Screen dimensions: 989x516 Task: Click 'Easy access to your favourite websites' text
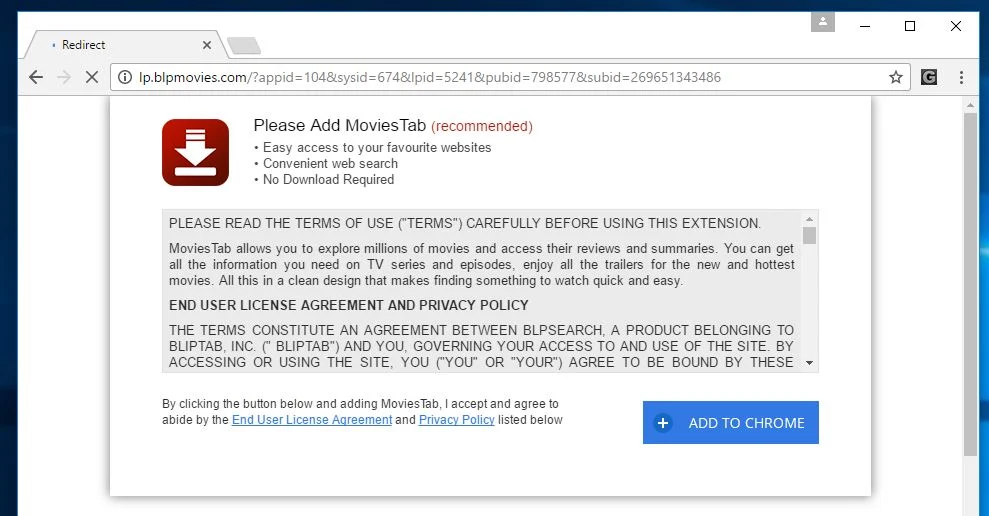(377, 148)
